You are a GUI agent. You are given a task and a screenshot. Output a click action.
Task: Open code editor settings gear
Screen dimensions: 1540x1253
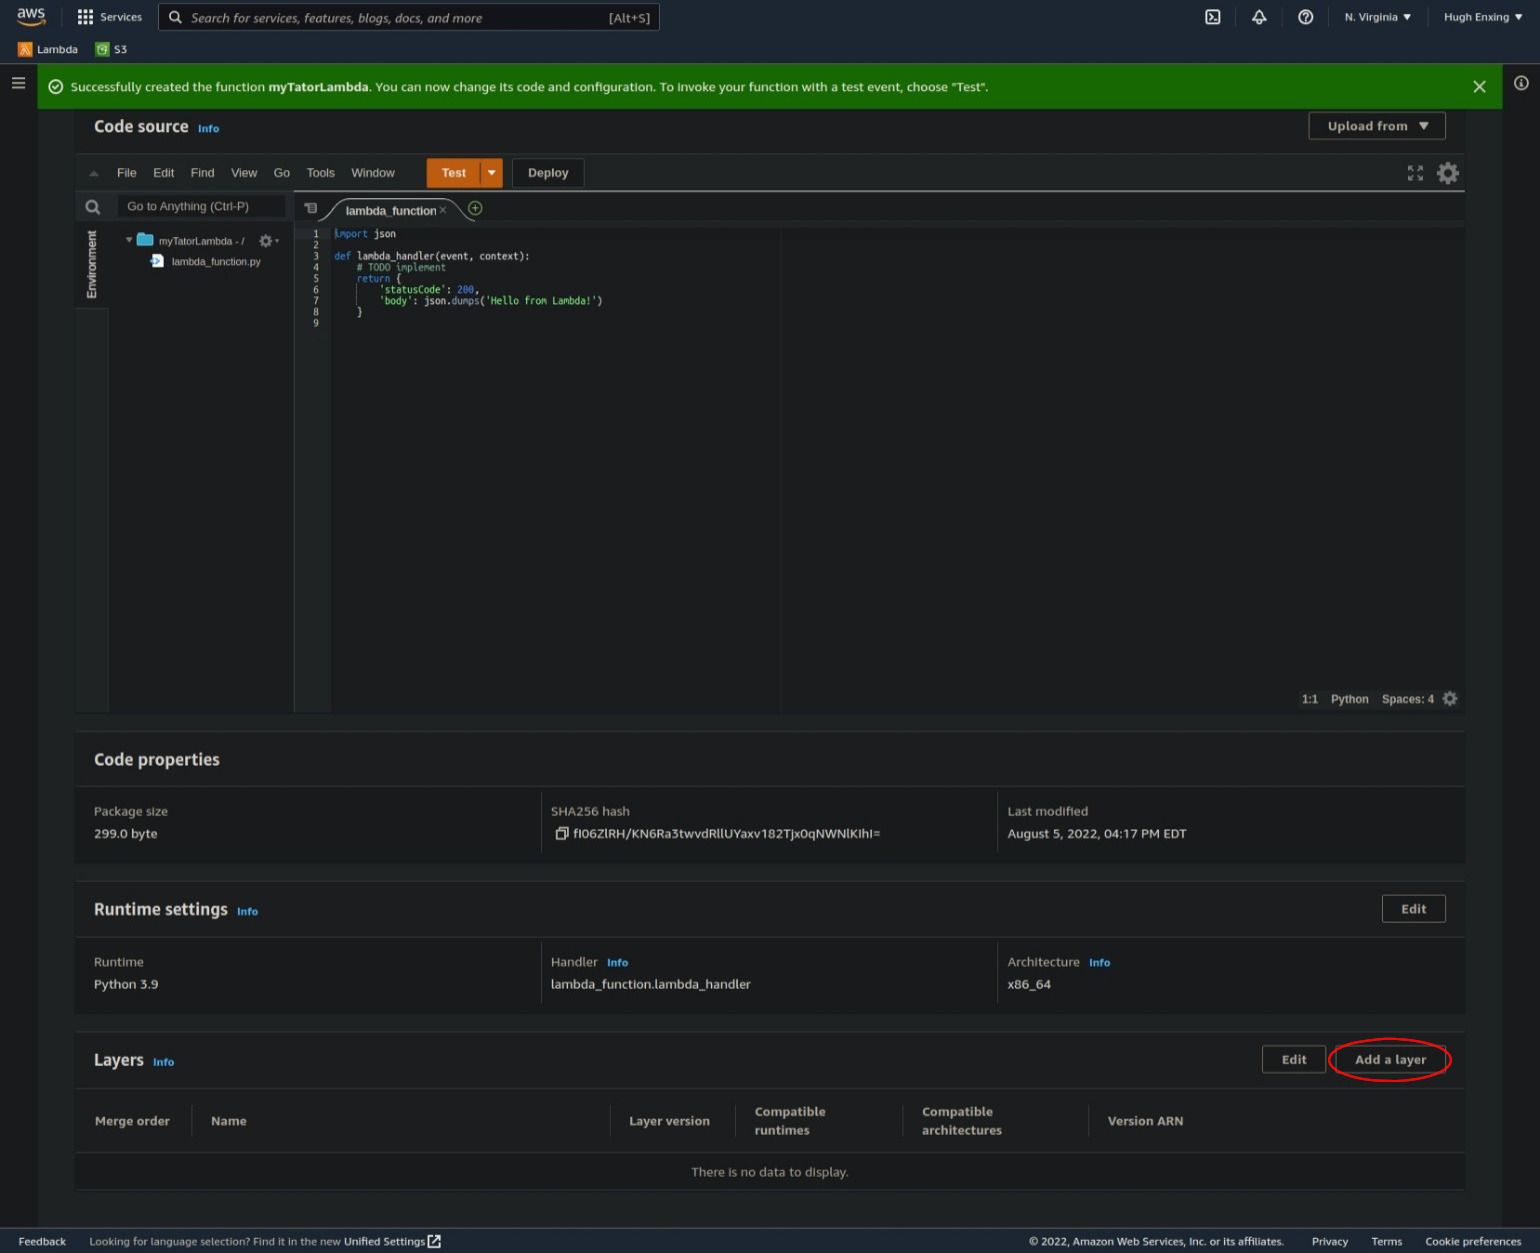click(1447, 173)
